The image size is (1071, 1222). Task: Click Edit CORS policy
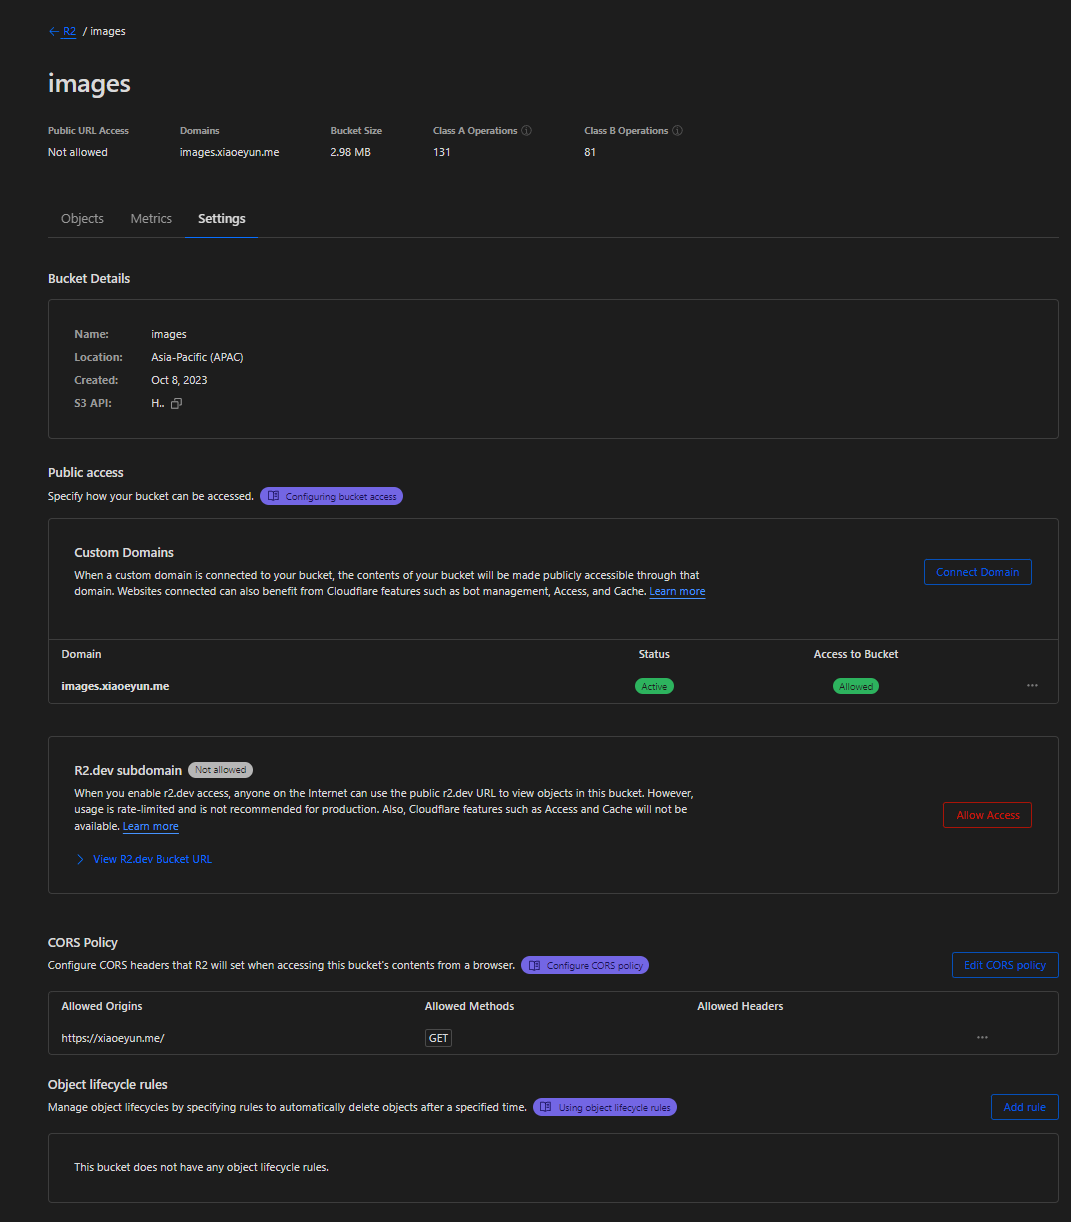click(1004, 965)
